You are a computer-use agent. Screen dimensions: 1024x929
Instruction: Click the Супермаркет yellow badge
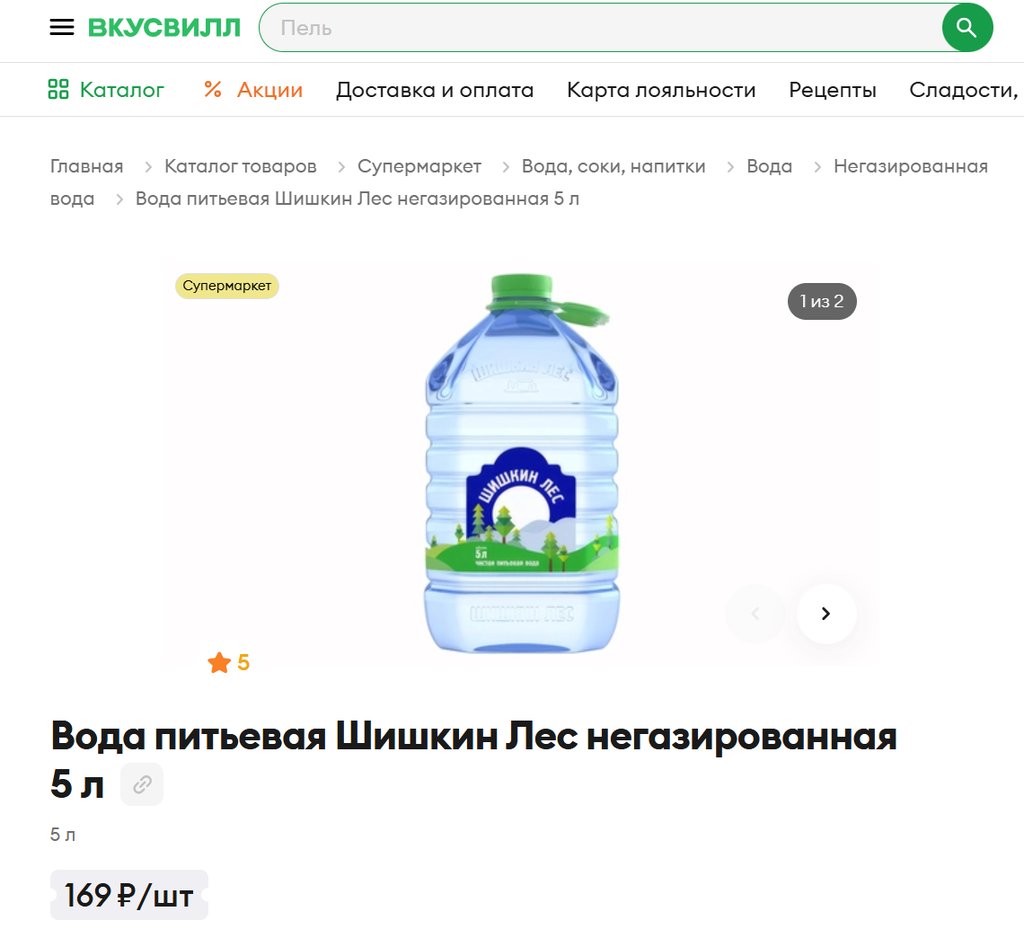coord(227,286)
